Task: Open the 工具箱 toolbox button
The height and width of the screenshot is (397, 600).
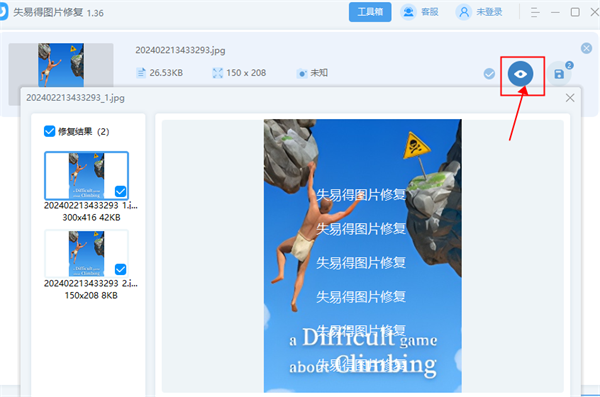Action: pyautogui.click(x=370, y=12)
